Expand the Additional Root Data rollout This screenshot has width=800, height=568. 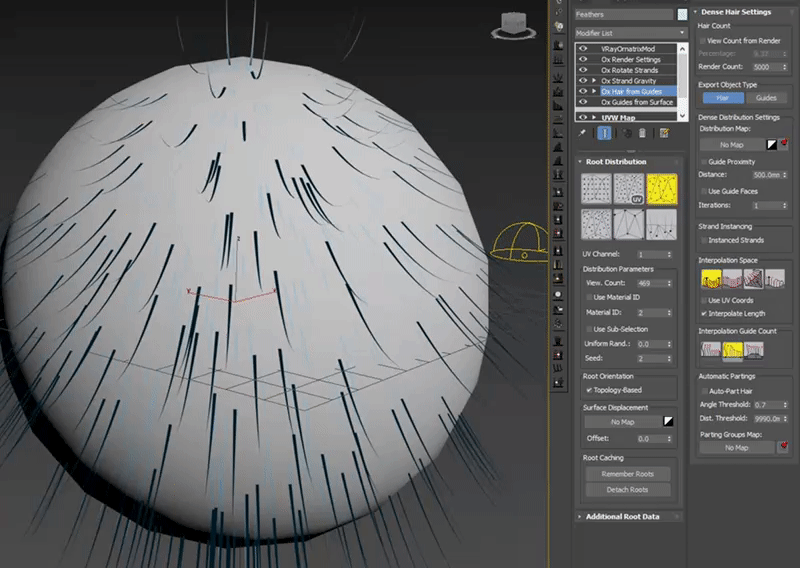(622, 516)
